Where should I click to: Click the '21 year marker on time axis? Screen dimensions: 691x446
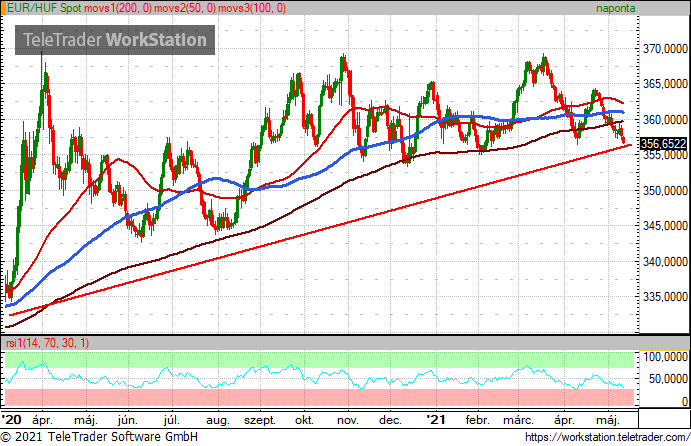tap(436, 419)
